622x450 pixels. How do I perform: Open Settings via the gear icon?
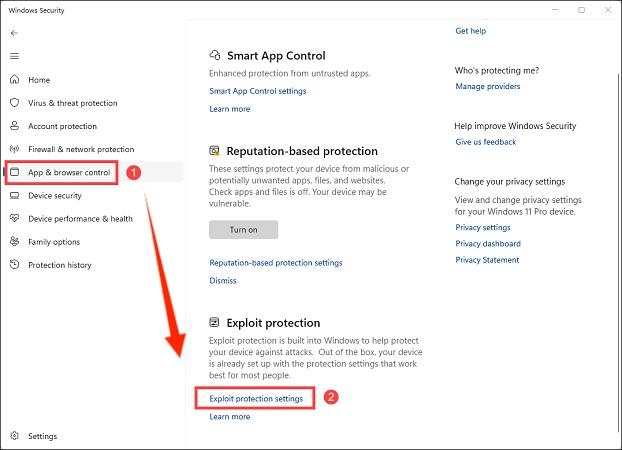point(14,436)
